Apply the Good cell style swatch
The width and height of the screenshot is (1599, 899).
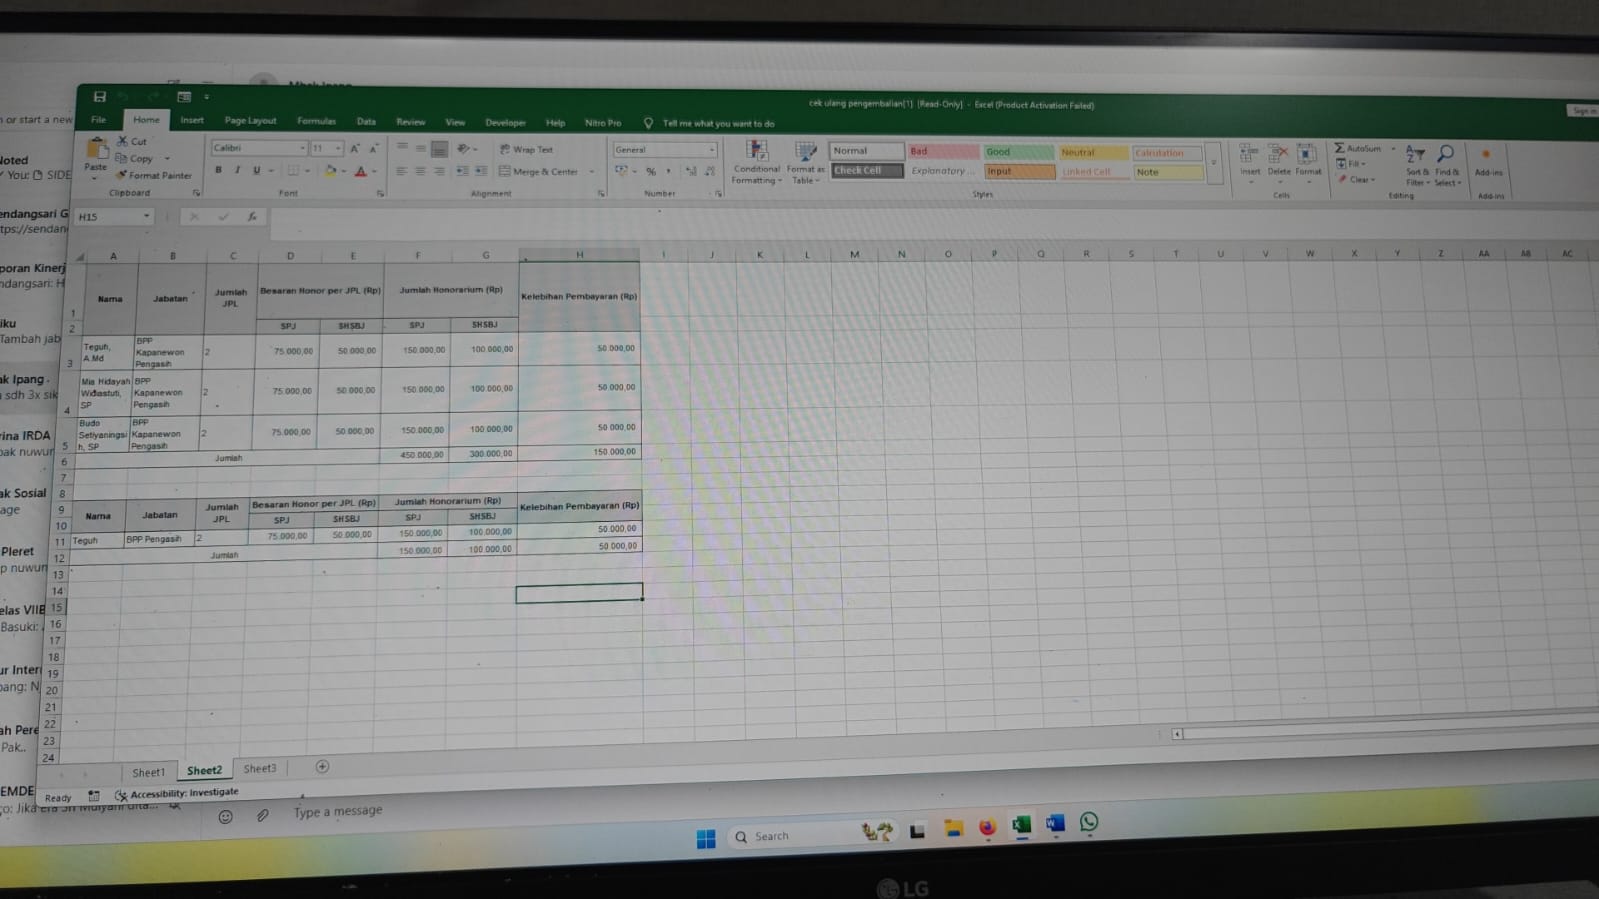coord(1017,152)
